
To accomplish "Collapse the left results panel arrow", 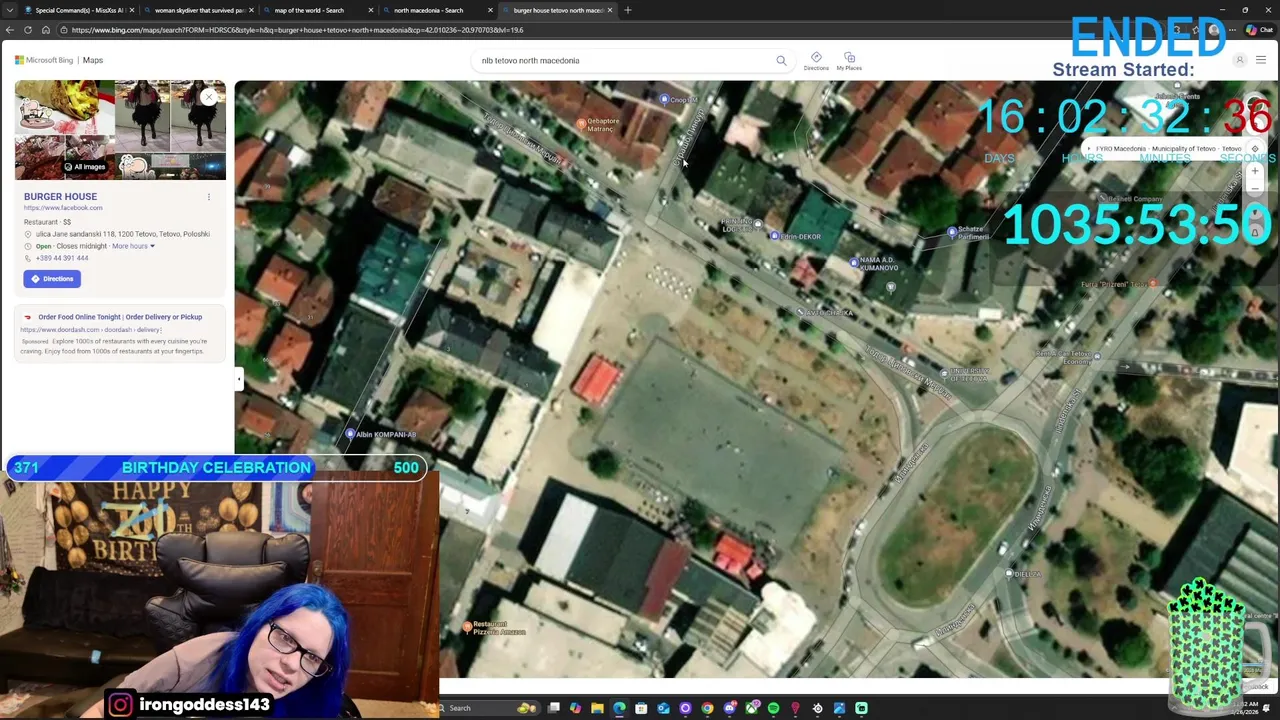I will [238, 378].
